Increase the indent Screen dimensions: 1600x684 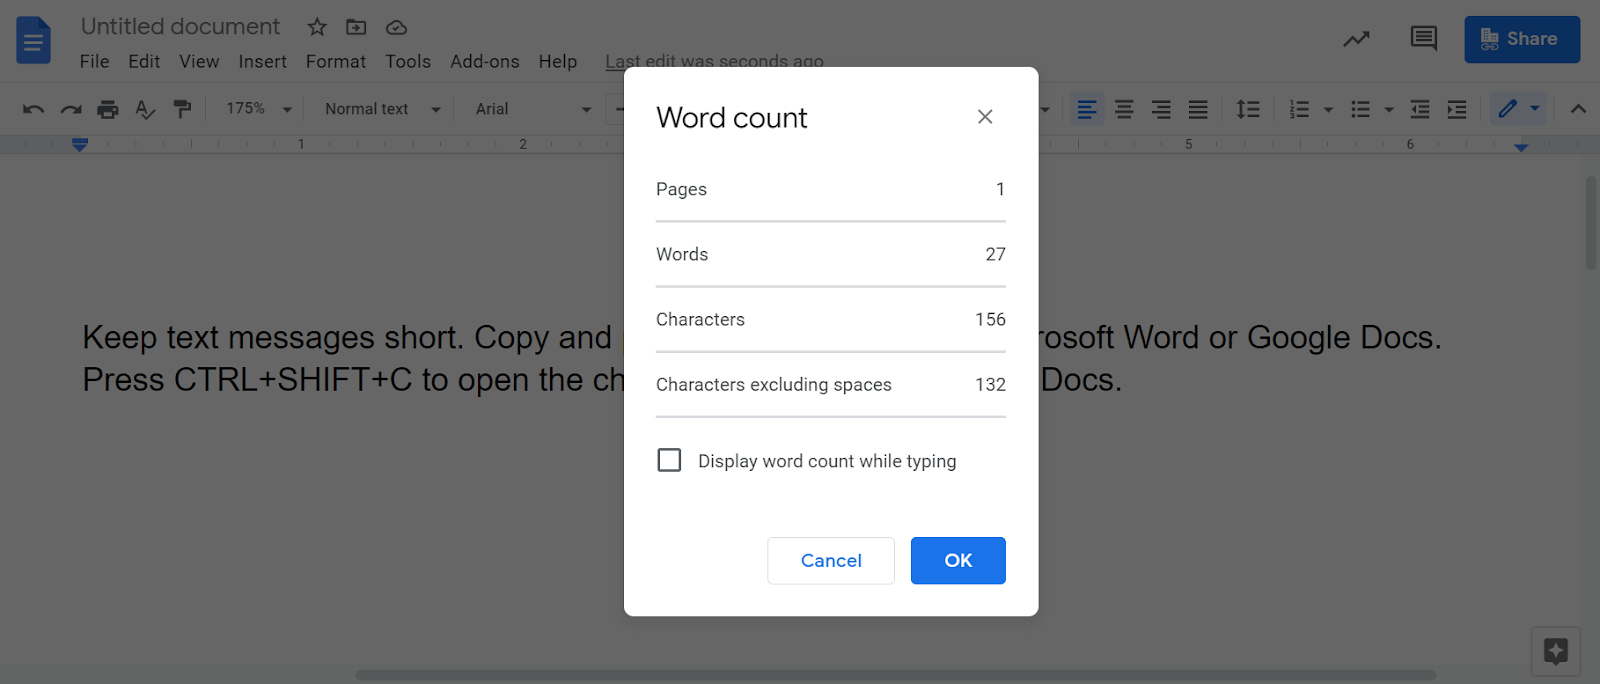pos(1457,109)
